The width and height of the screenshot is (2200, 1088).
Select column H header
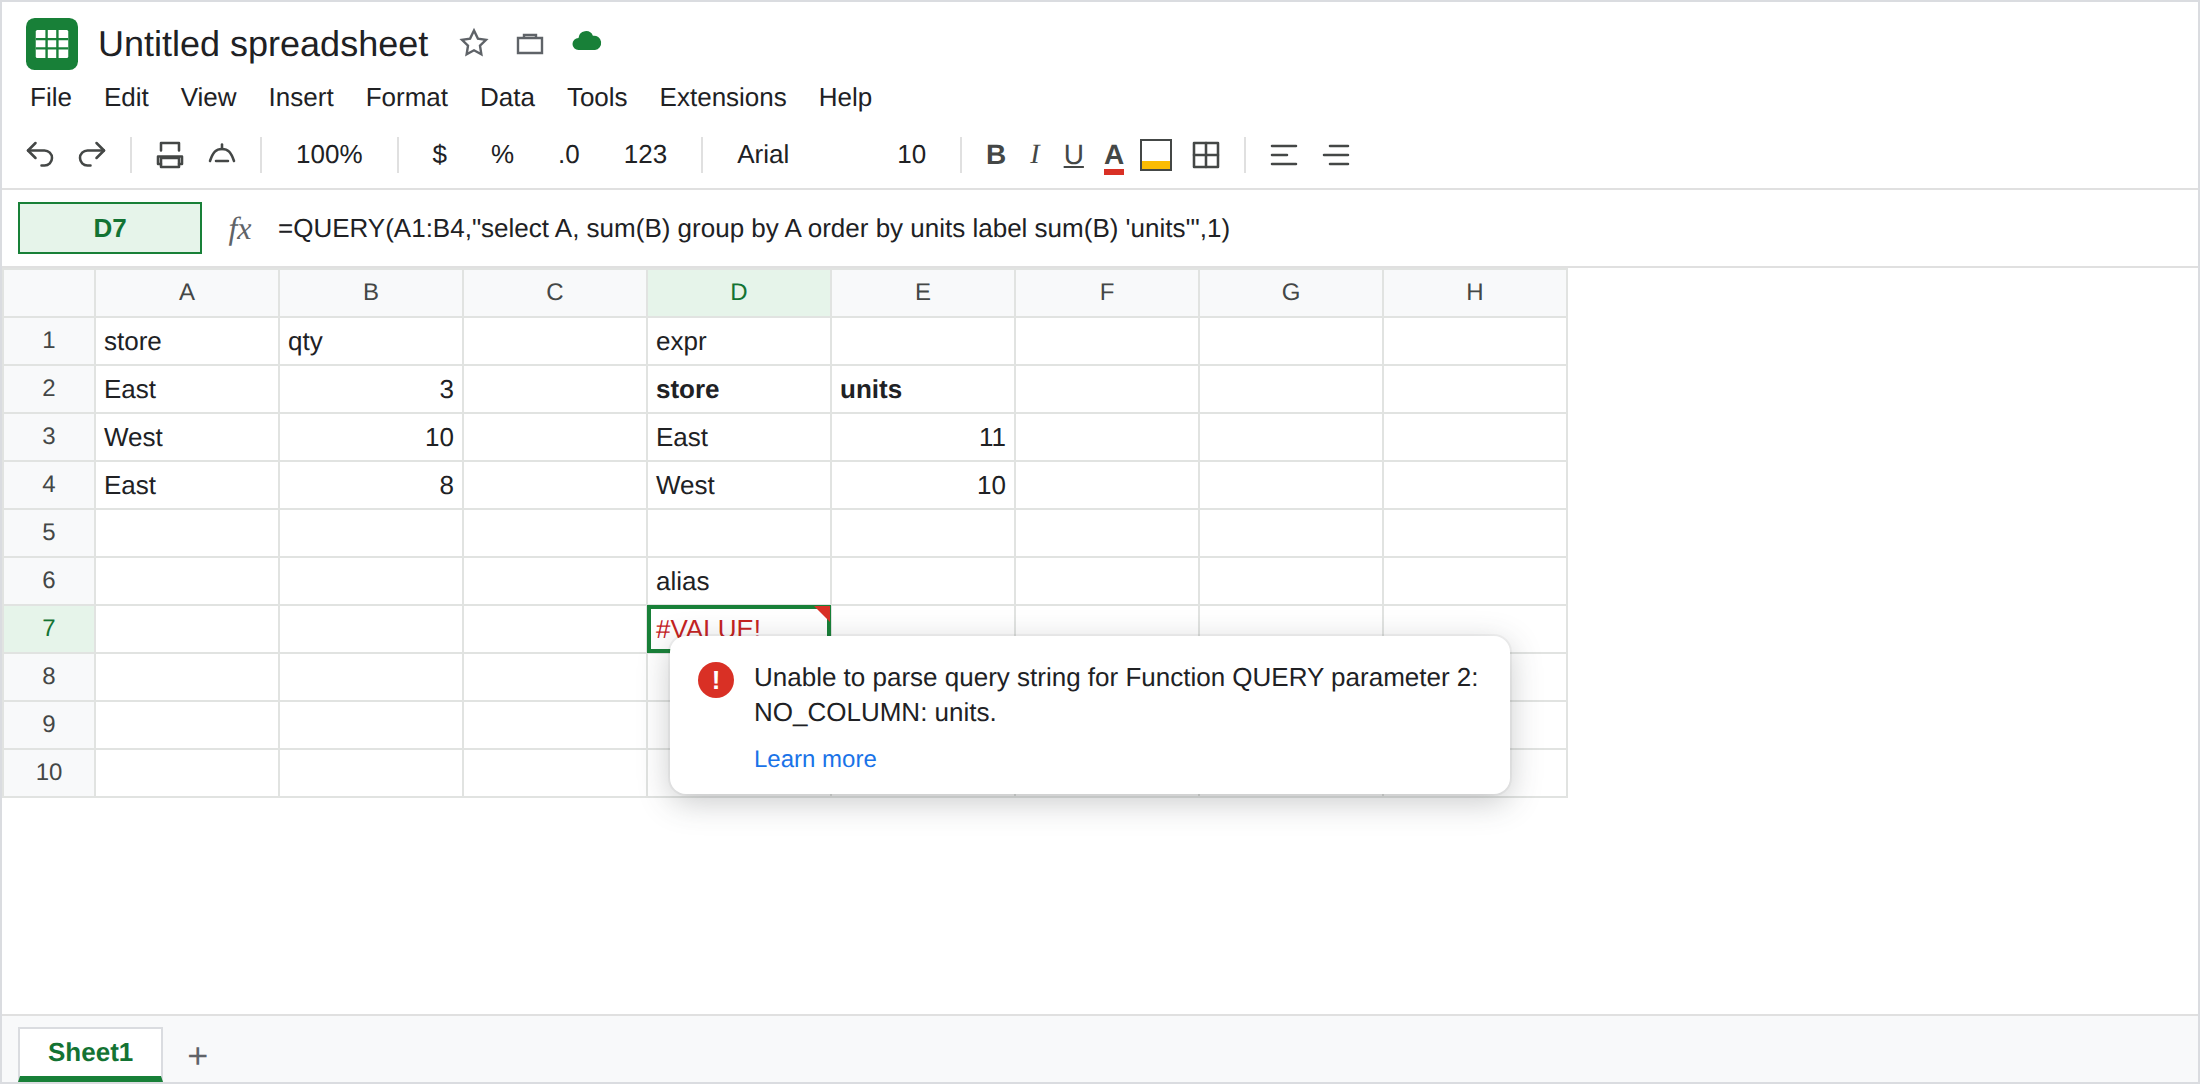click(x=1475, y=292)
